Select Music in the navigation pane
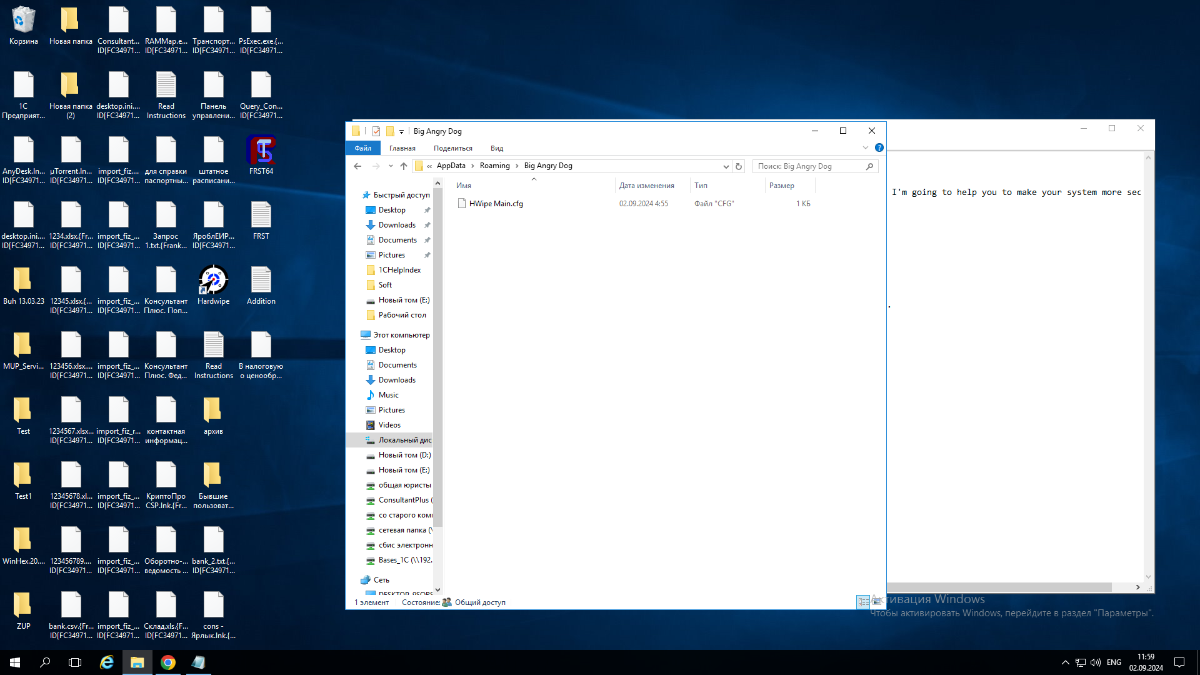Viewport: 1200px width, 675px height. pyautogui.click(x=388, y=395)
